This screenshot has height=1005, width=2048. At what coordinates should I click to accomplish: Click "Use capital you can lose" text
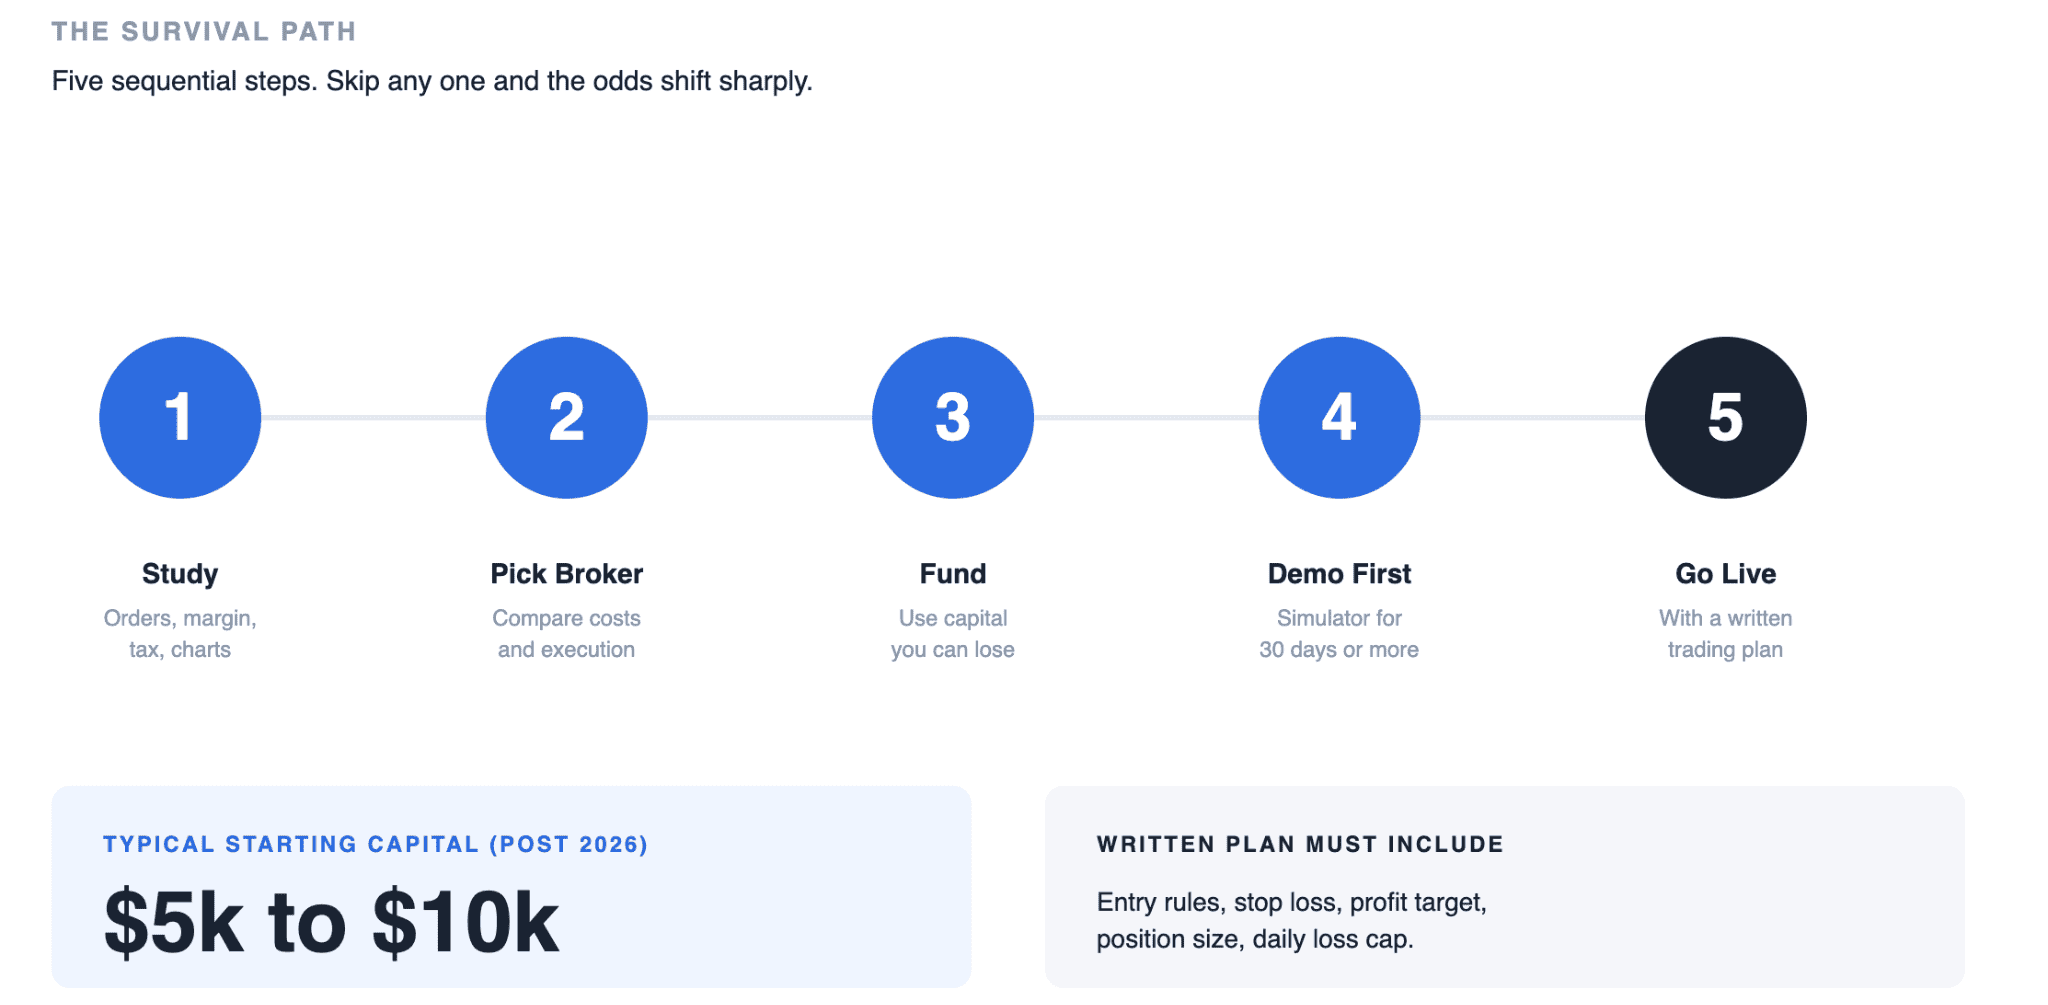coord(952,634)
